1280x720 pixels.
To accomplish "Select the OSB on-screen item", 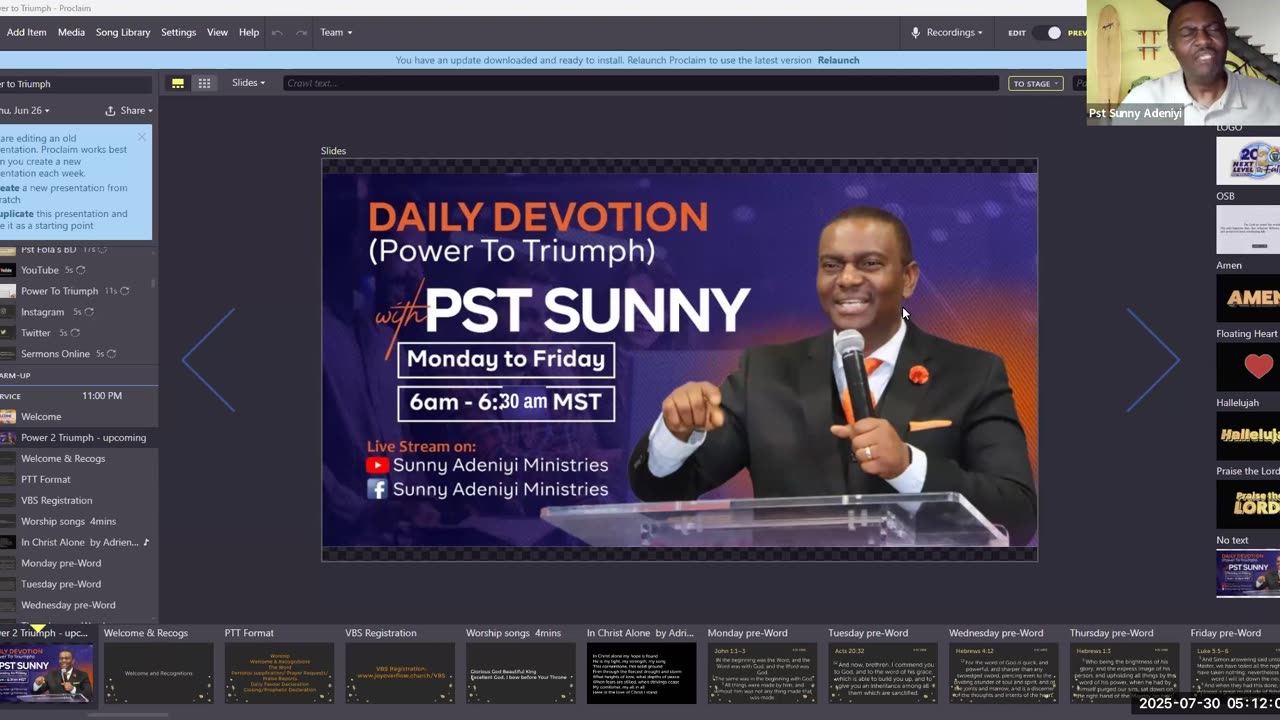I will coord(1248,229).
